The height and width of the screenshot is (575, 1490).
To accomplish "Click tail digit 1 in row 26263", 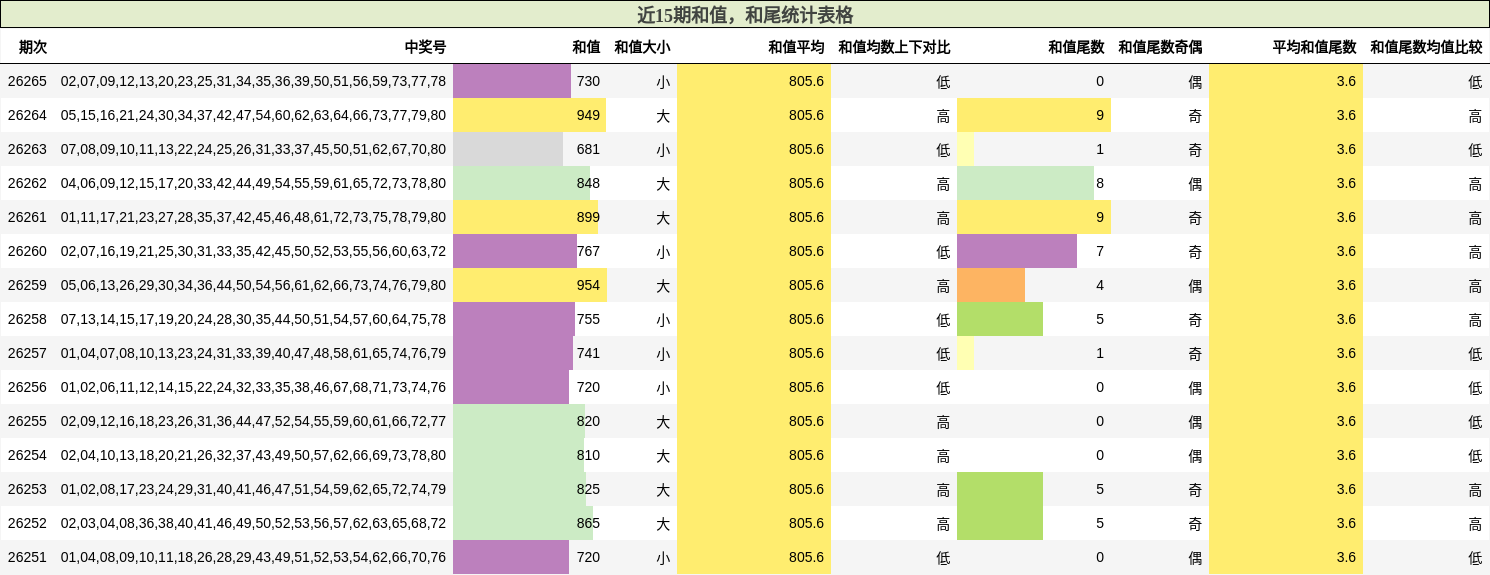I will (x=1100, y=149).
